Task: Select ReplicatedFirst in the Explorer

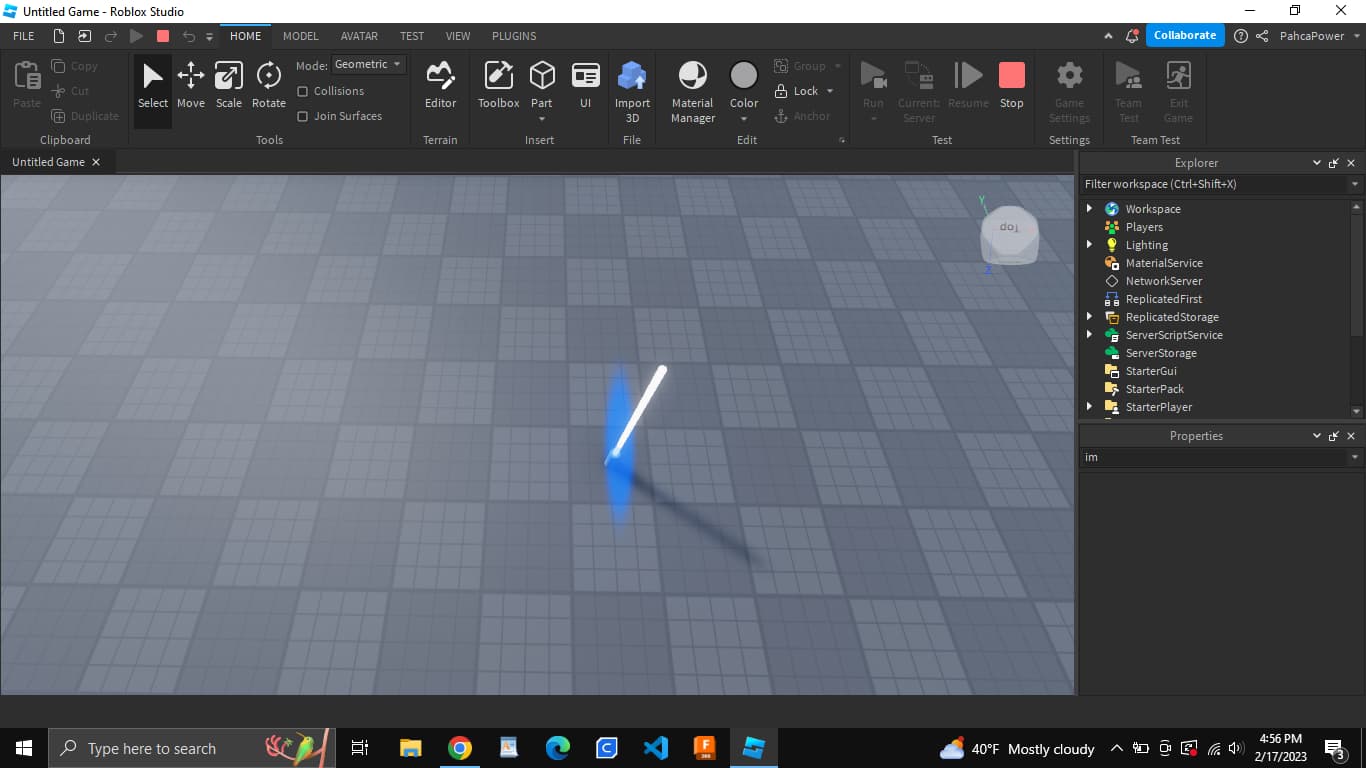Action: [1164, 299]
